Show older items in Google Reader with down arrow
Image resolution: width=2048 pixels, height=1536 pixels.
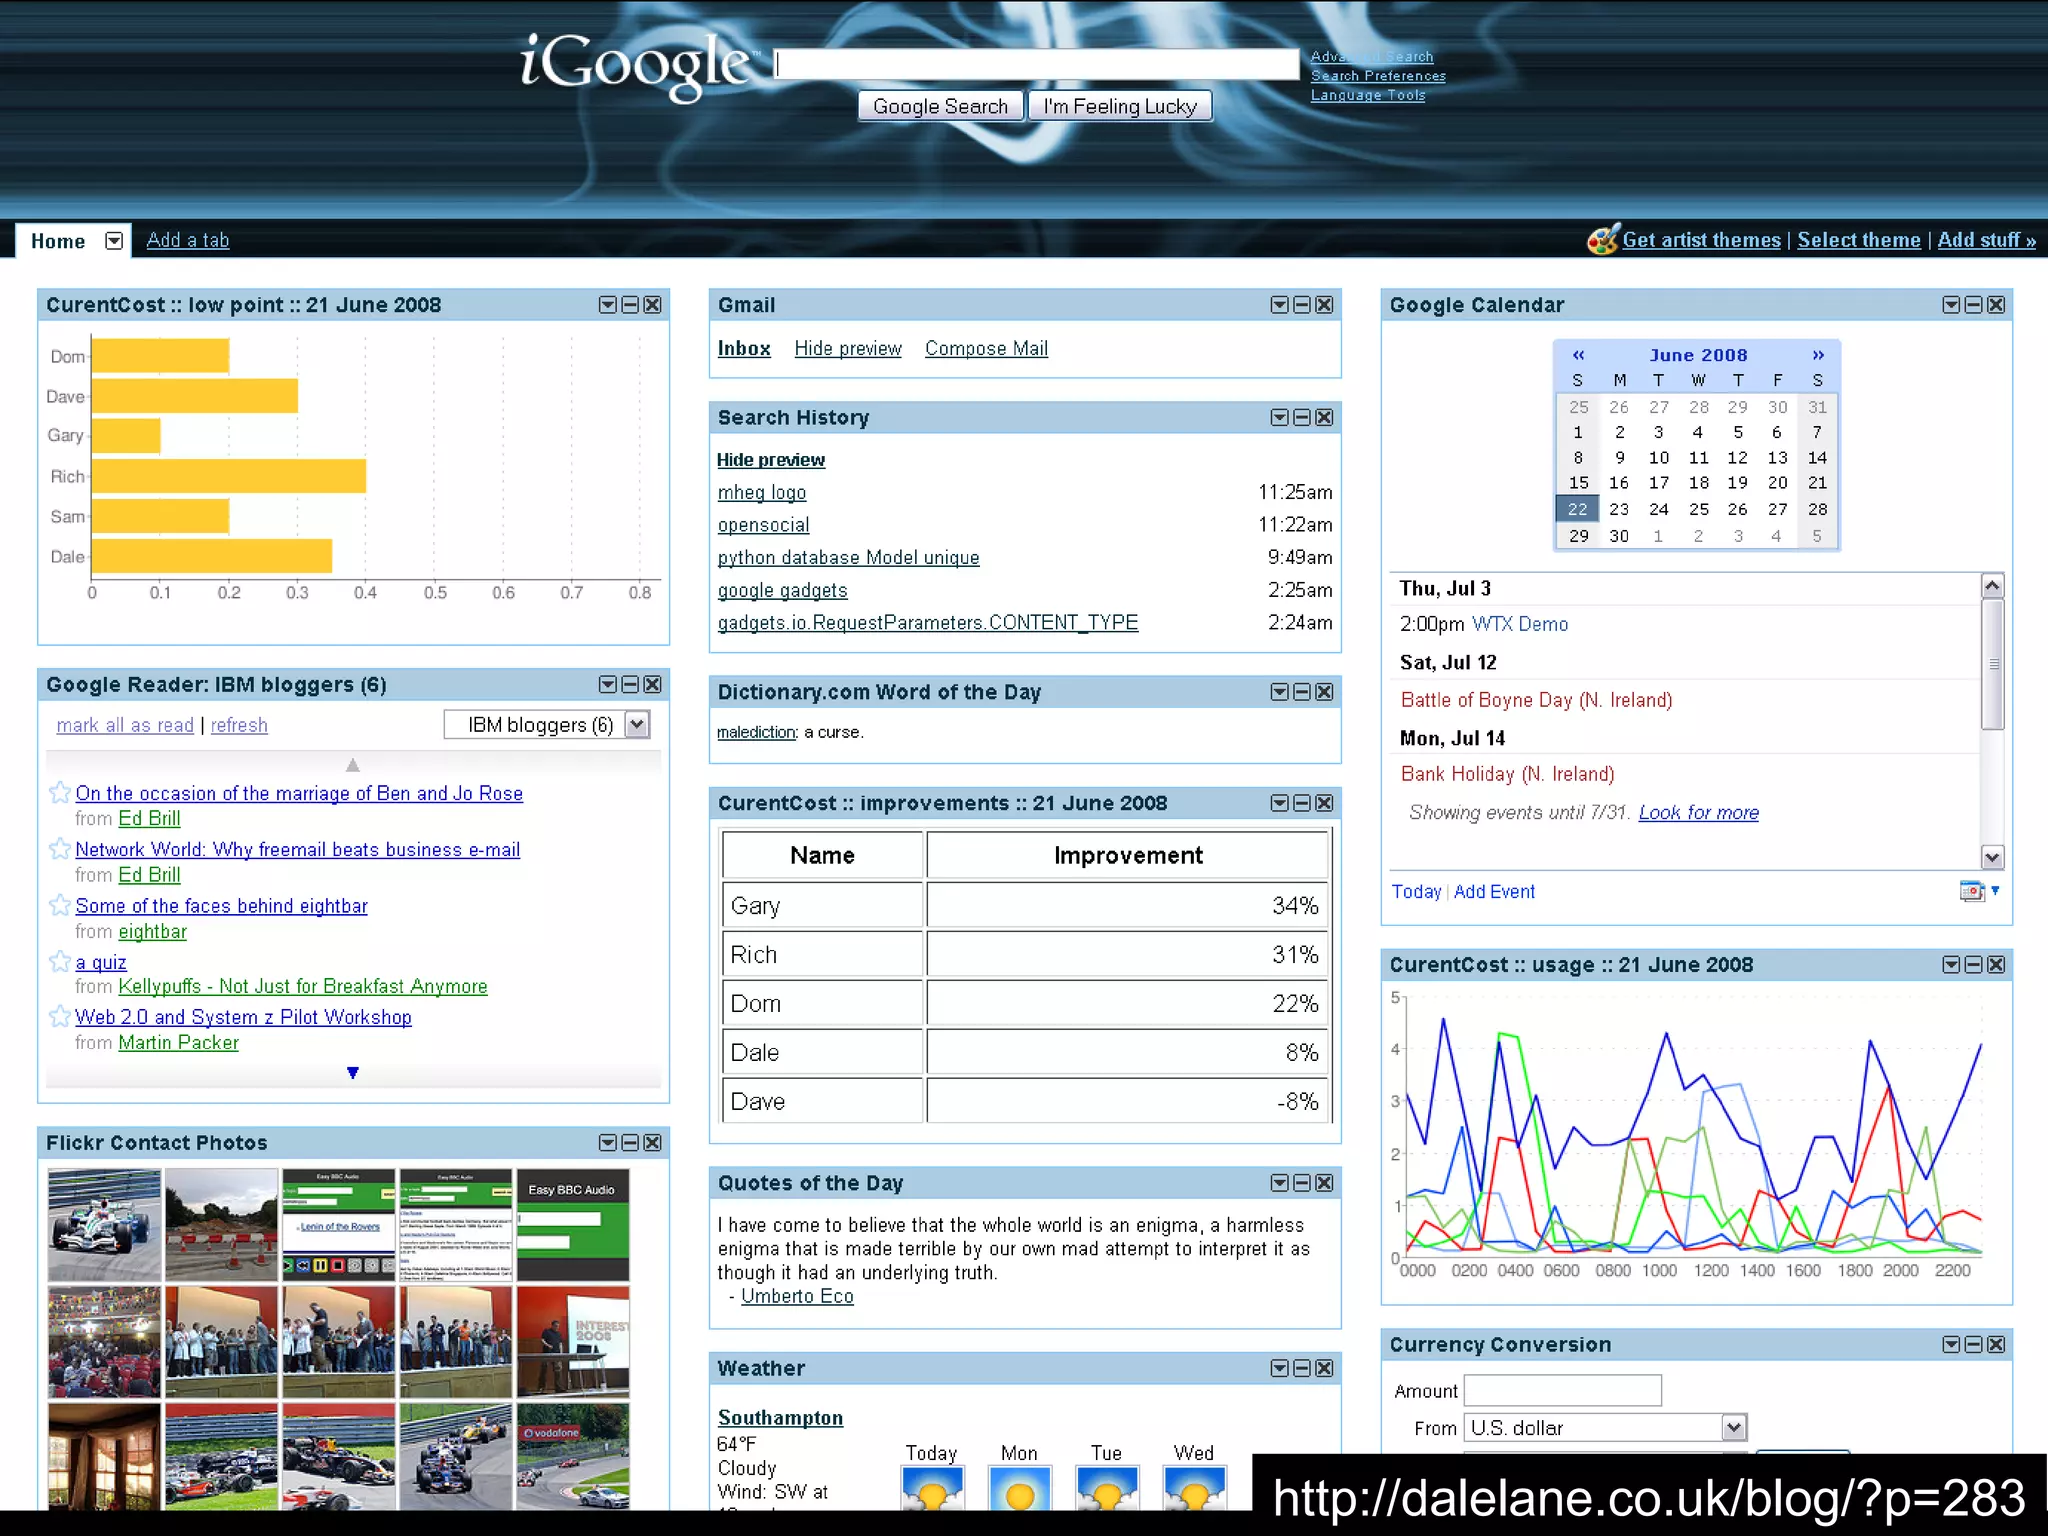[x=352, y=1072]
